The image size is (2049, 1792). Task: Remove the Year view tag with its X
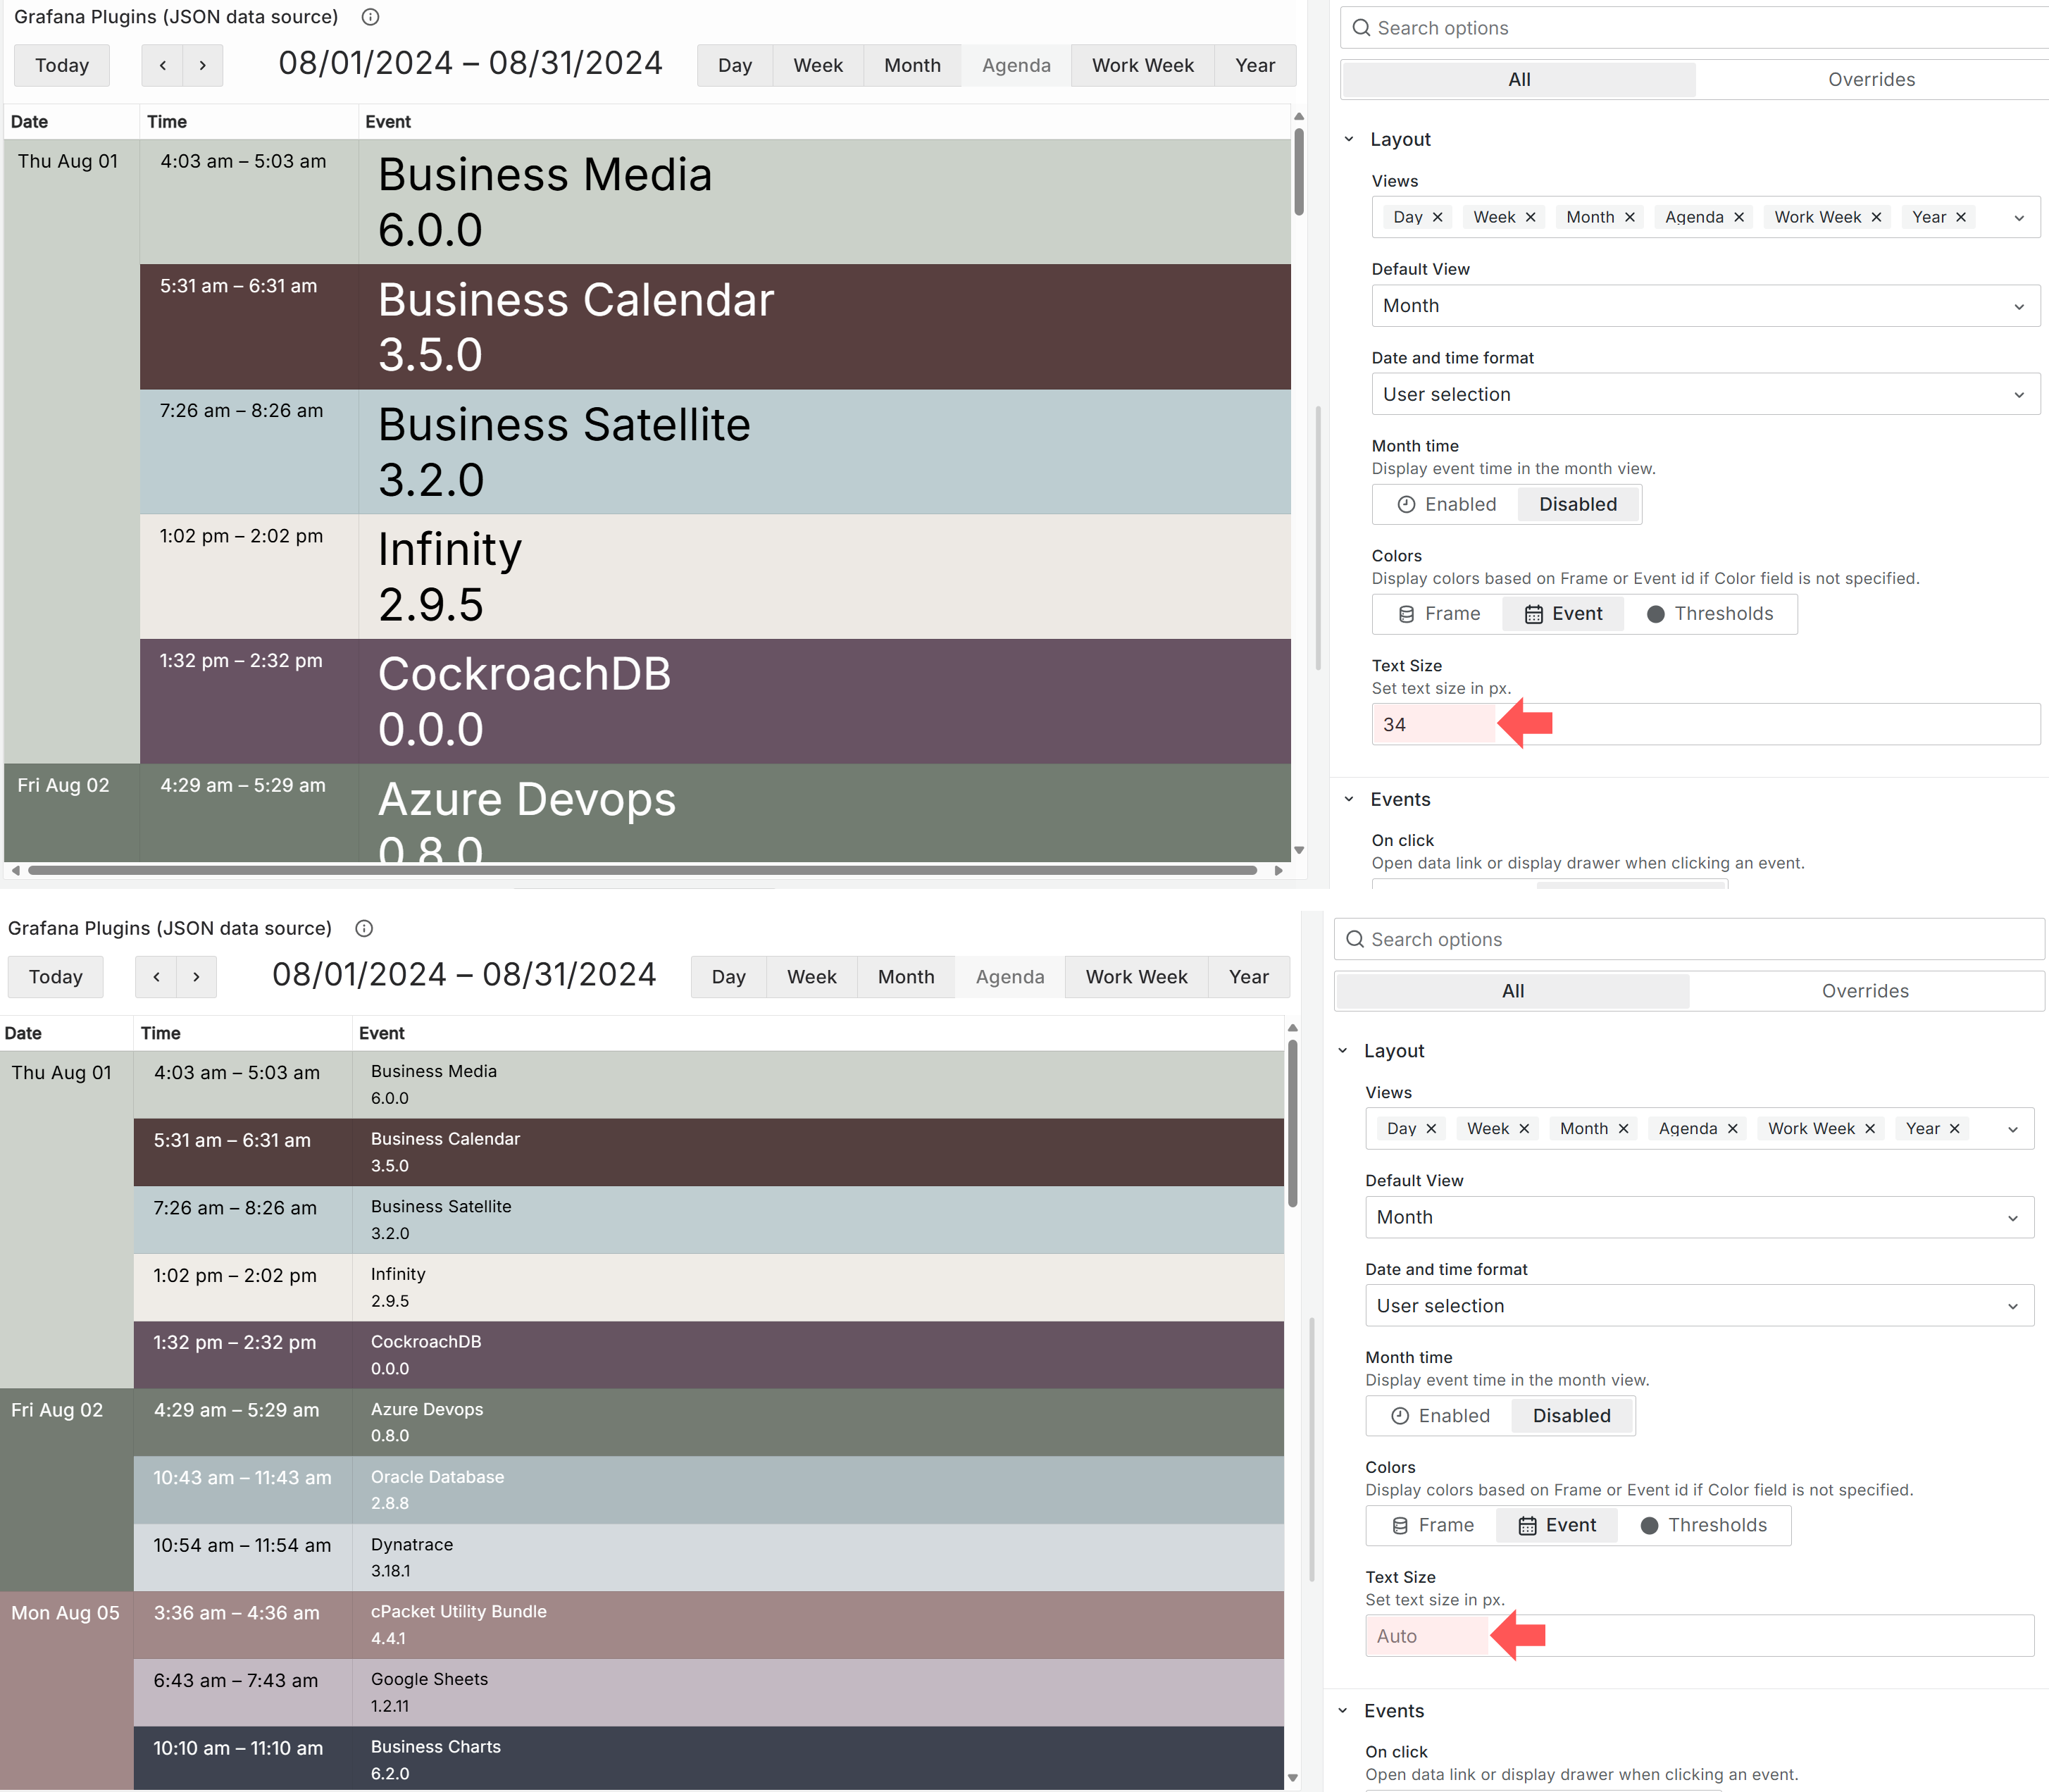(1962, 217)
